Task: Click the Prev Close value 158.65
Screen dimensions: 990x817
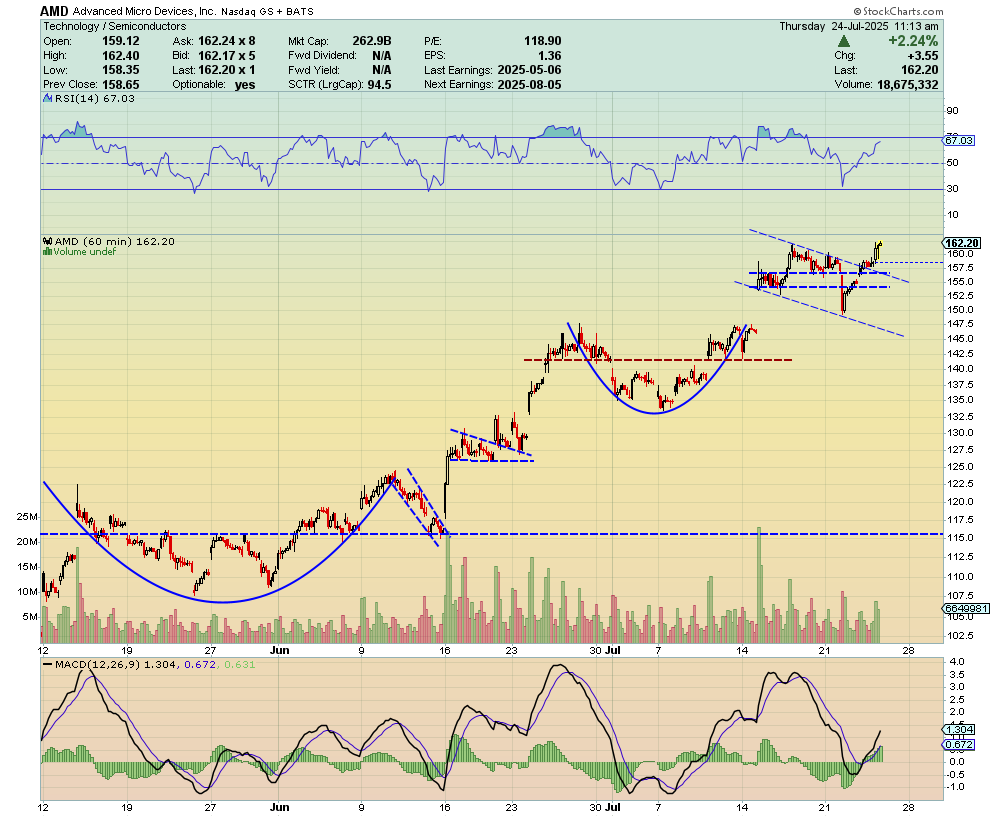Action: (x=121, y=85)
